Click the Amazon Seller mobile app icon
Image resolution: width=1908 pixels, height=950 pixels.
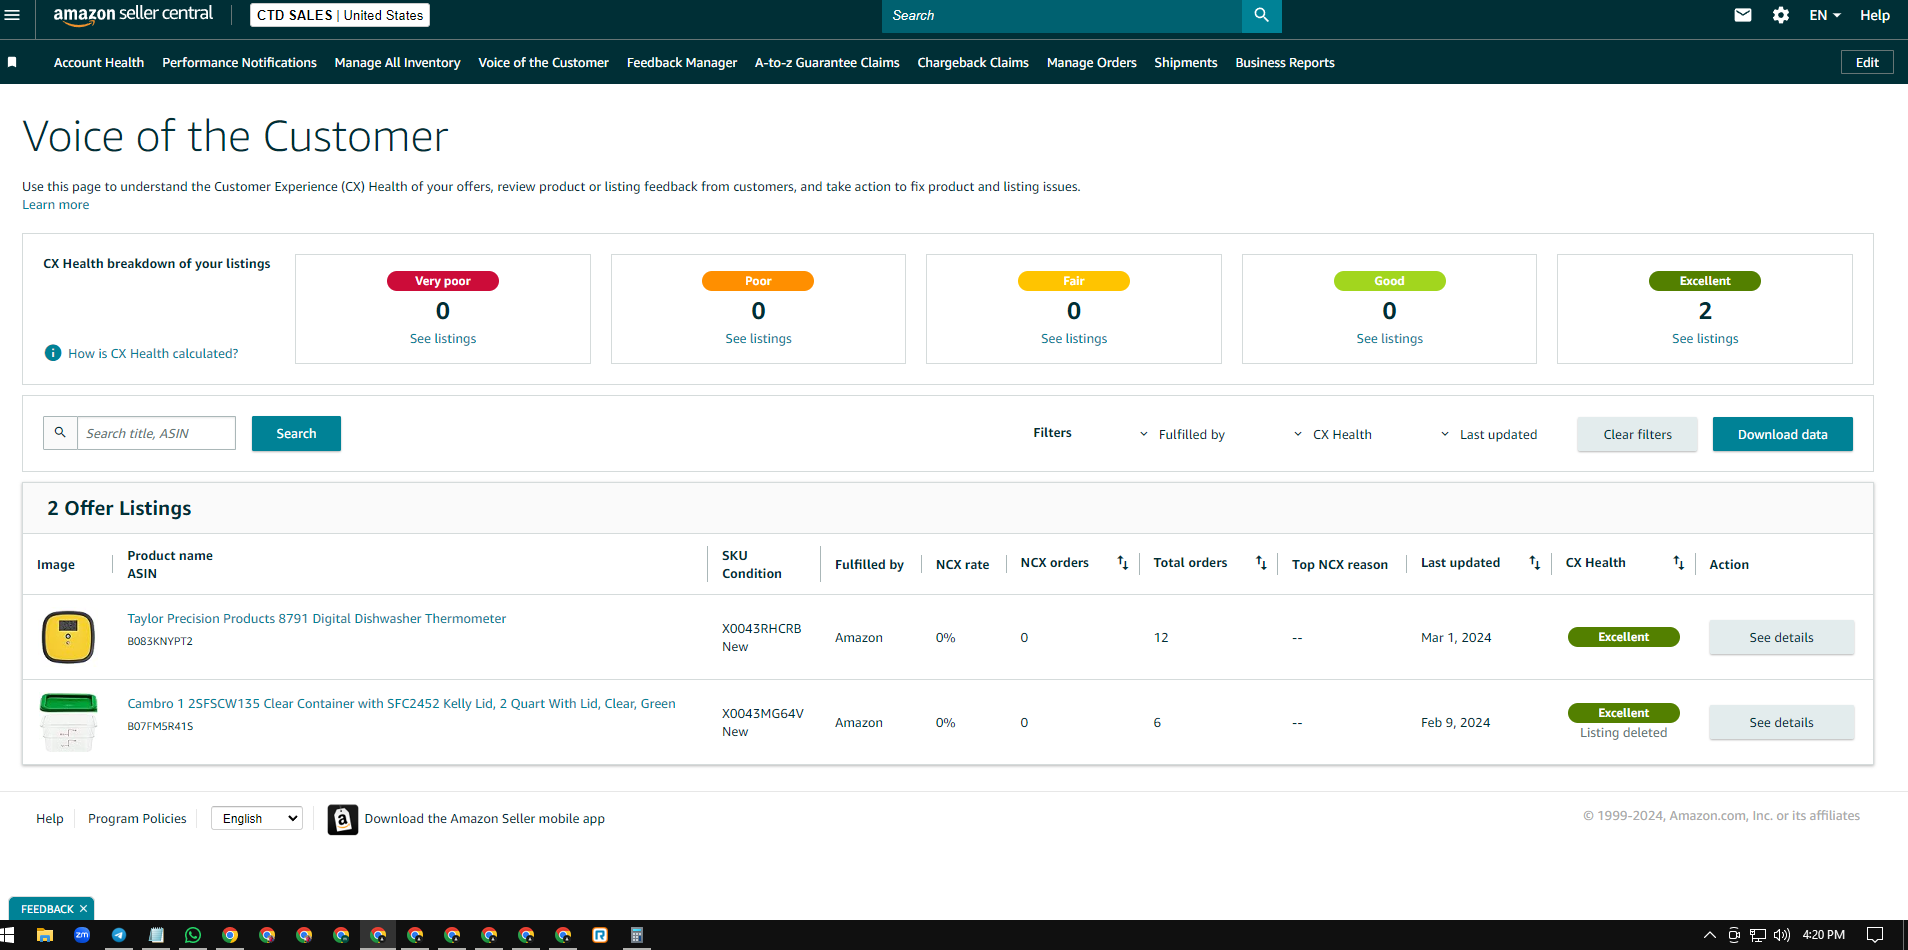click(x=343, y=819)
